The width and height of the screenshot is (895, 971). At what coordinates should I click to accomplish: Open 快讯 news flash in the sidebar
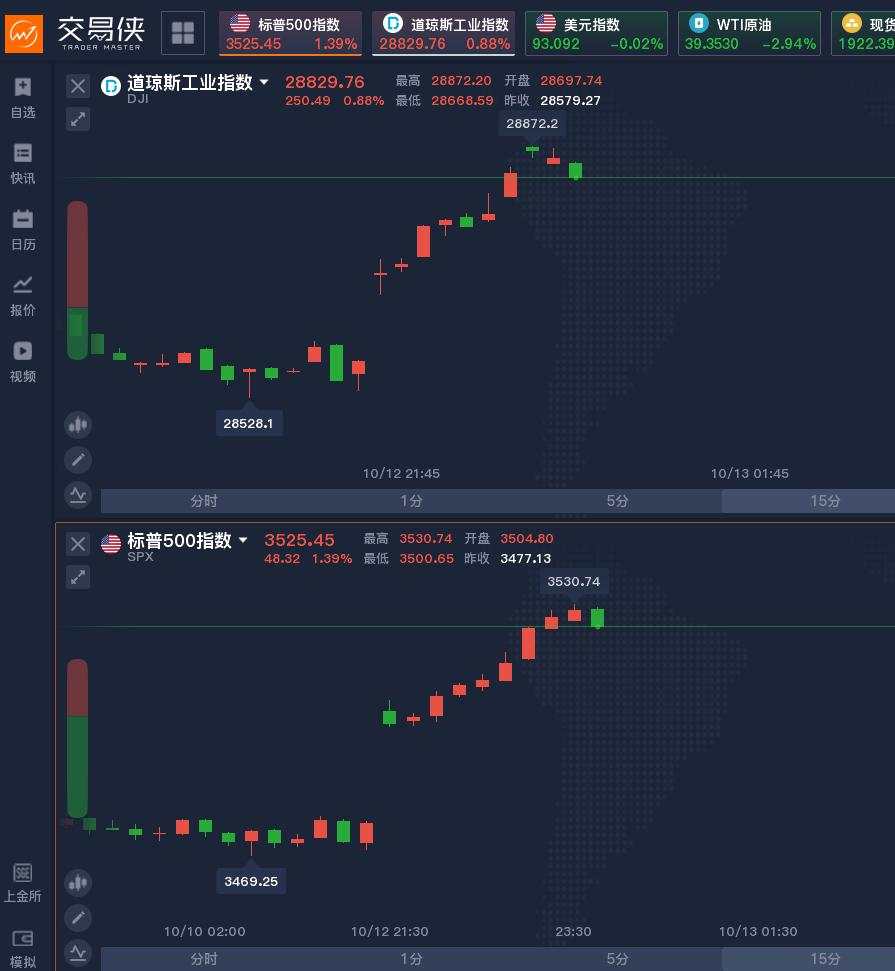pos(23,164)
